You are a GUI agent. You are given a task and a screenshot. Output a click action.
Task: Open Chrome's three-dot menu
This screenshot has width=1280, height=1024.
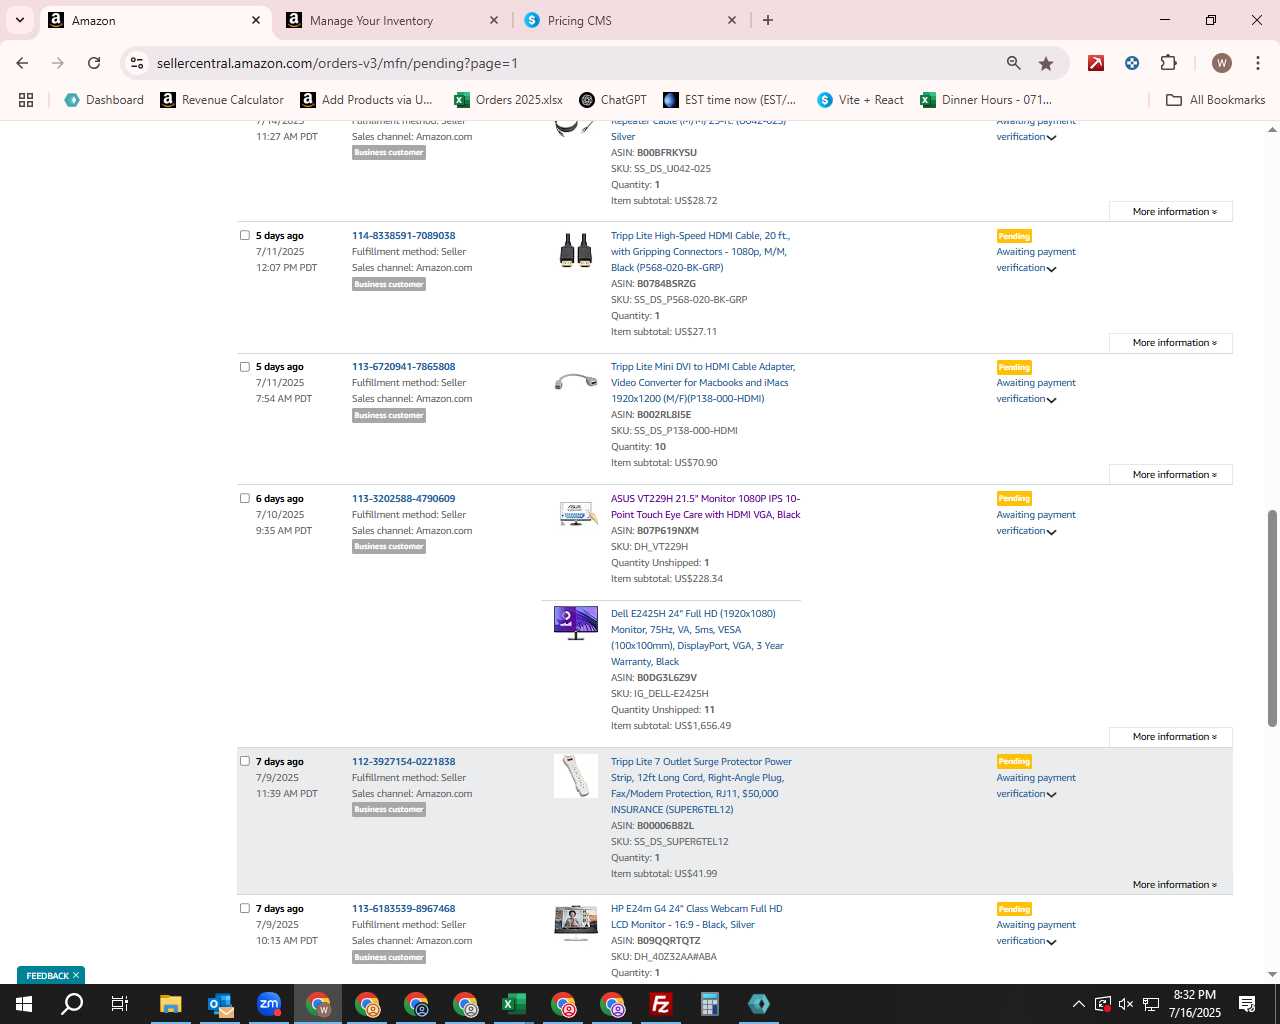tap(1258, 63)
